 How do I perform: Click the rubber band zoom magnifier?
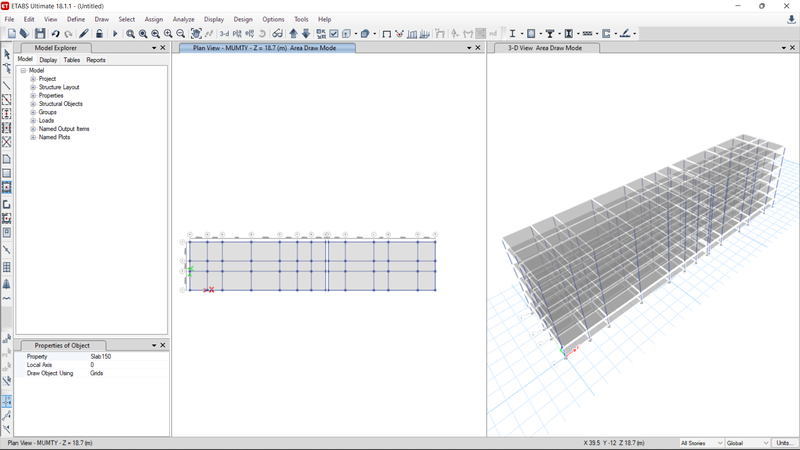pyautogui.click(x=131, y=34)
